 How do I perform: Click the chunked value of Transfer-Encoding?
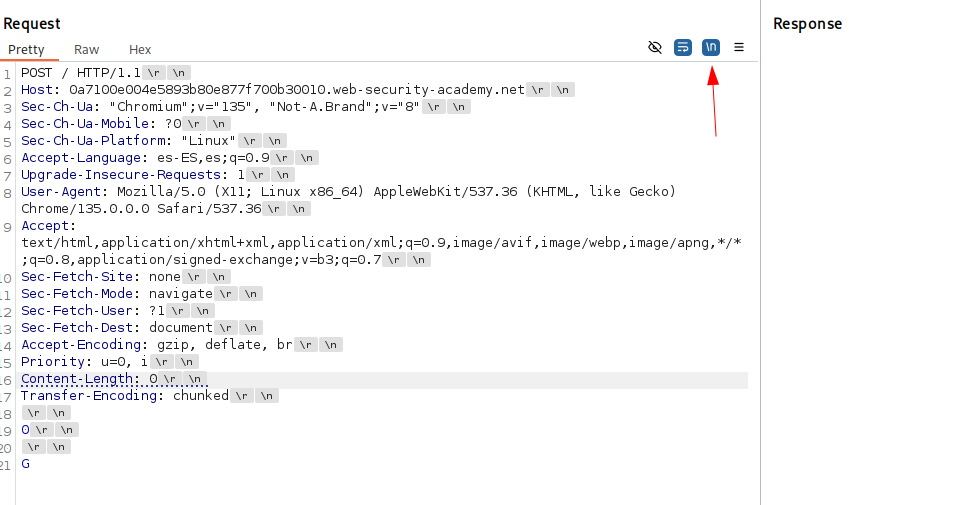tap(201, 397)
